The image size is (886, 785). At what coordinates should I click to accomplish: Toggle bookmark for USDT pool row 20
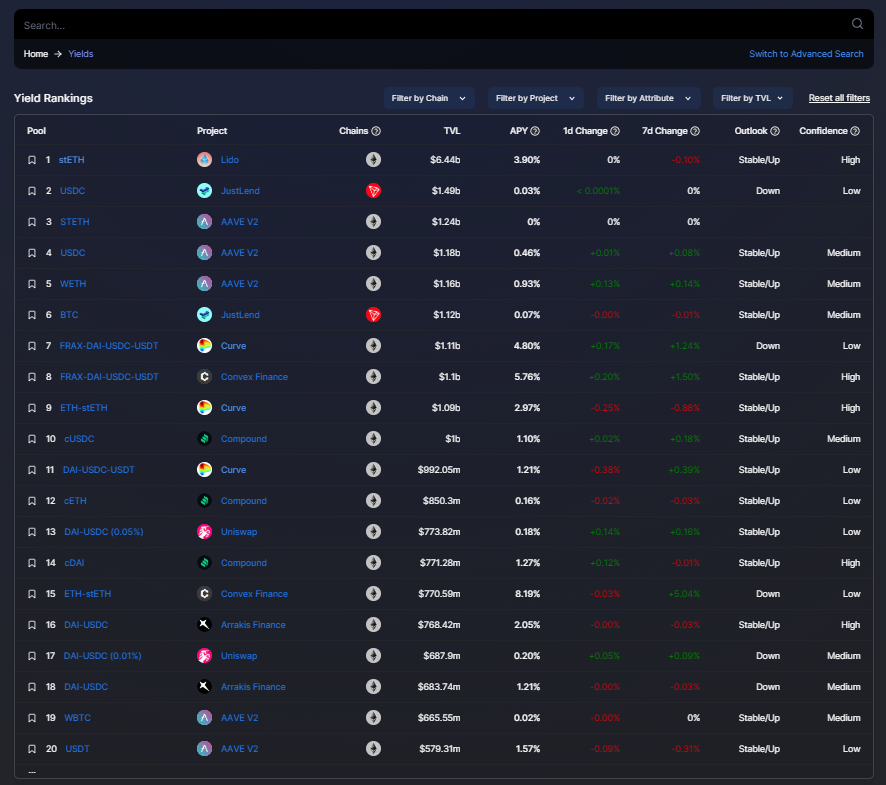[x=32, y=749]
